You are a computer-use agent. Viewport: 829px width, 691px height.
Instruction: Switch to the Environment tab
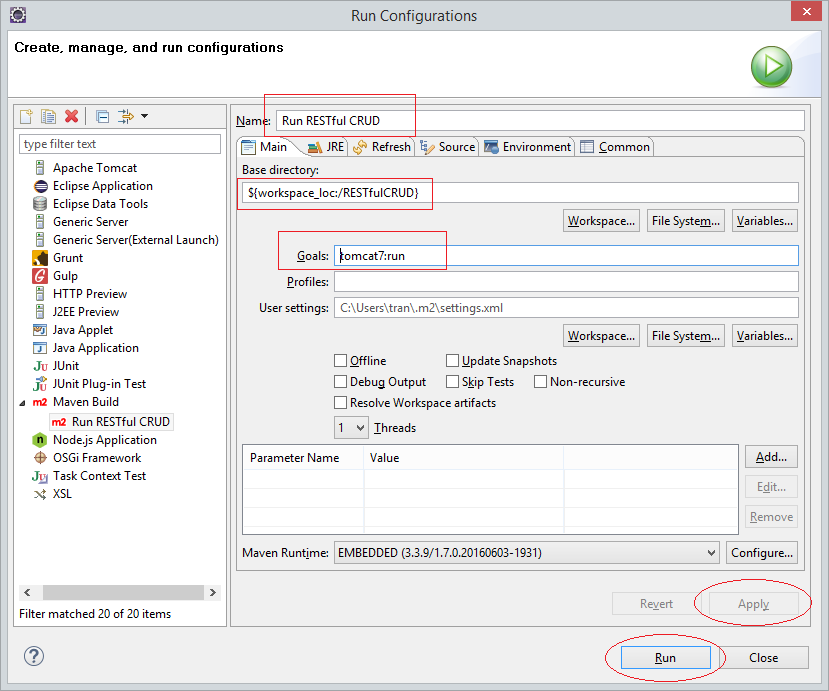coord(528,147)
